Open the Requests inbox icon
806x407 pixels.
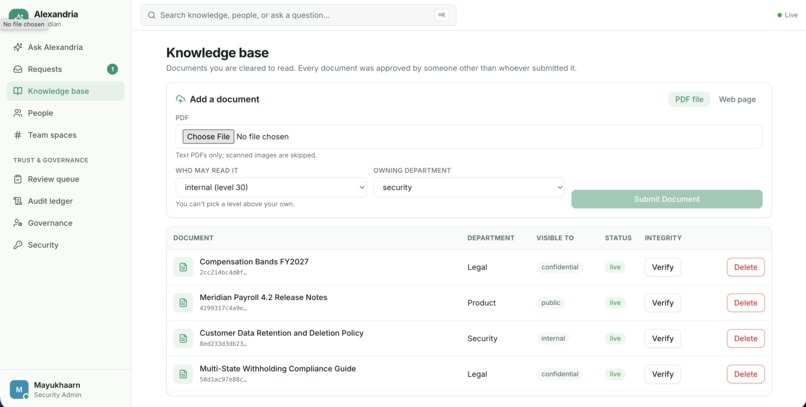(x=17, y=69)
